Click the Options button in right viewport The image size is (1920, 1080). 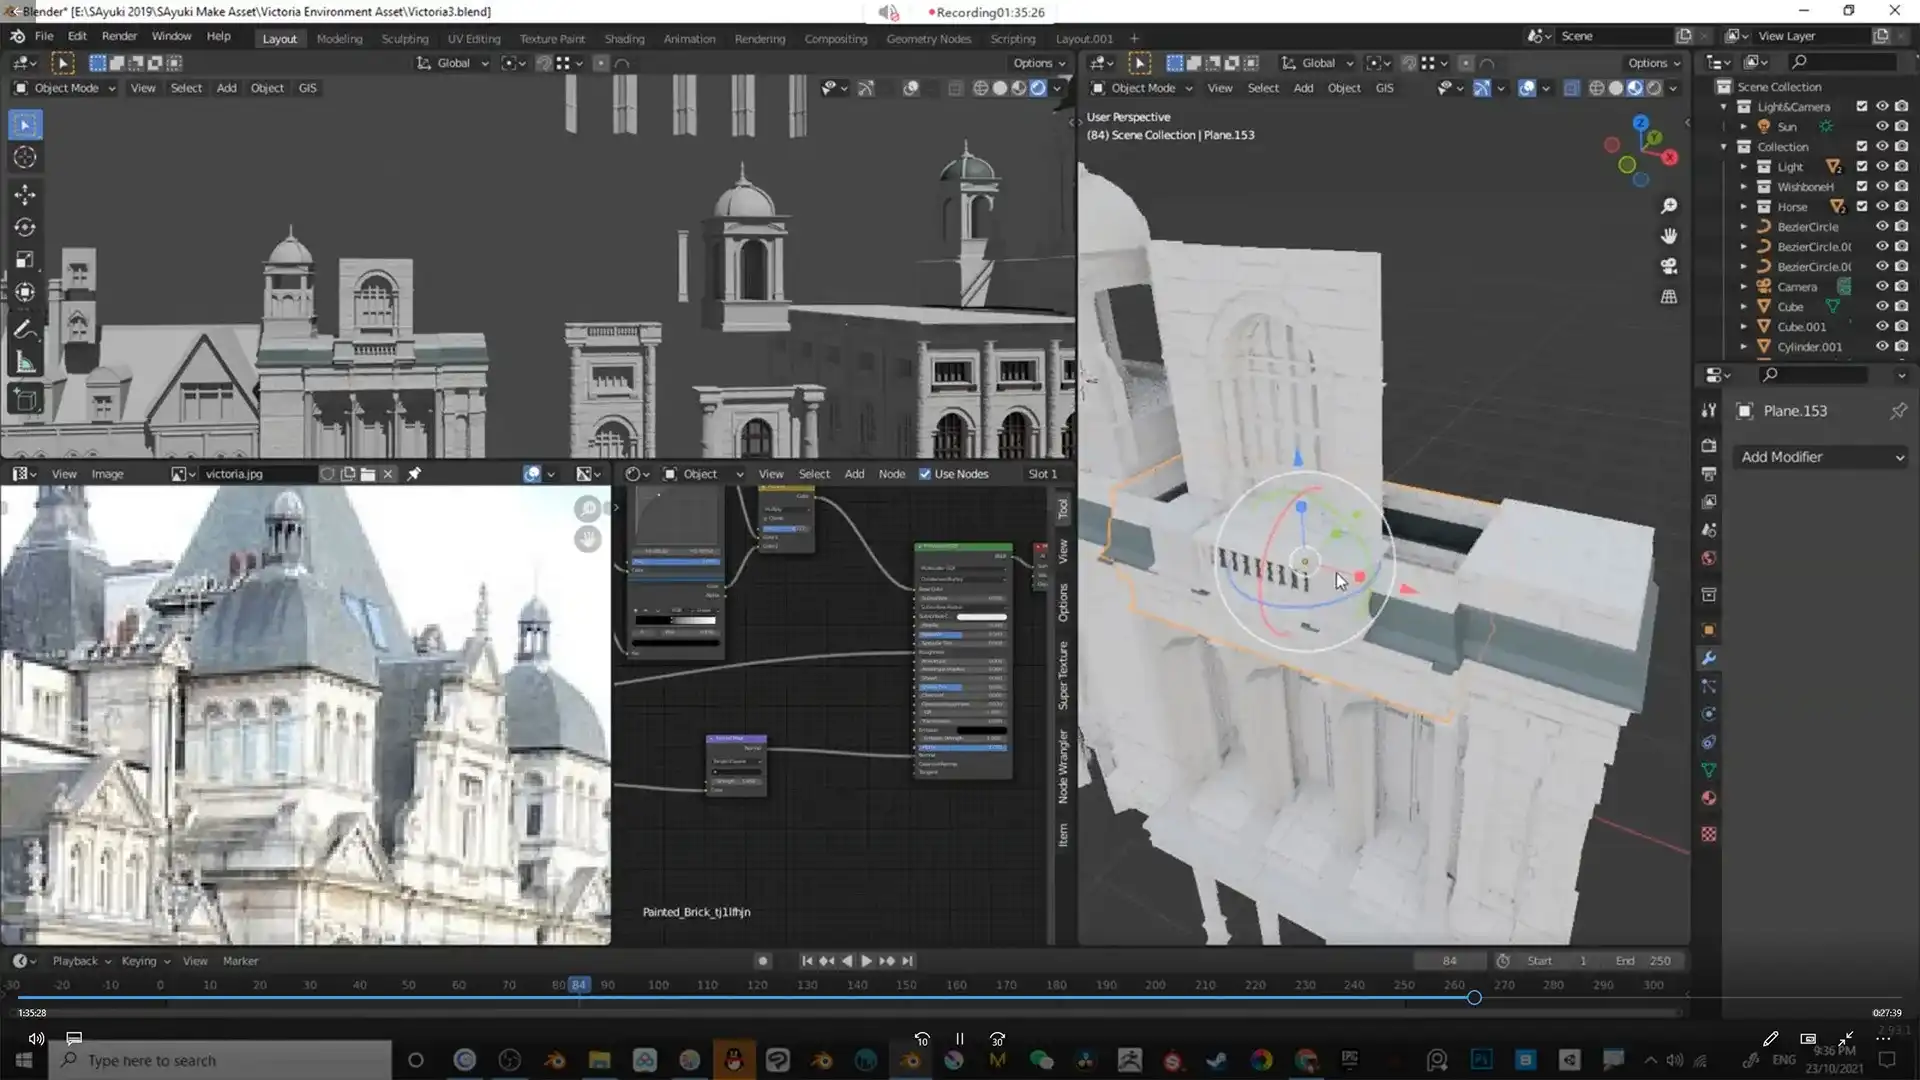1654,63
